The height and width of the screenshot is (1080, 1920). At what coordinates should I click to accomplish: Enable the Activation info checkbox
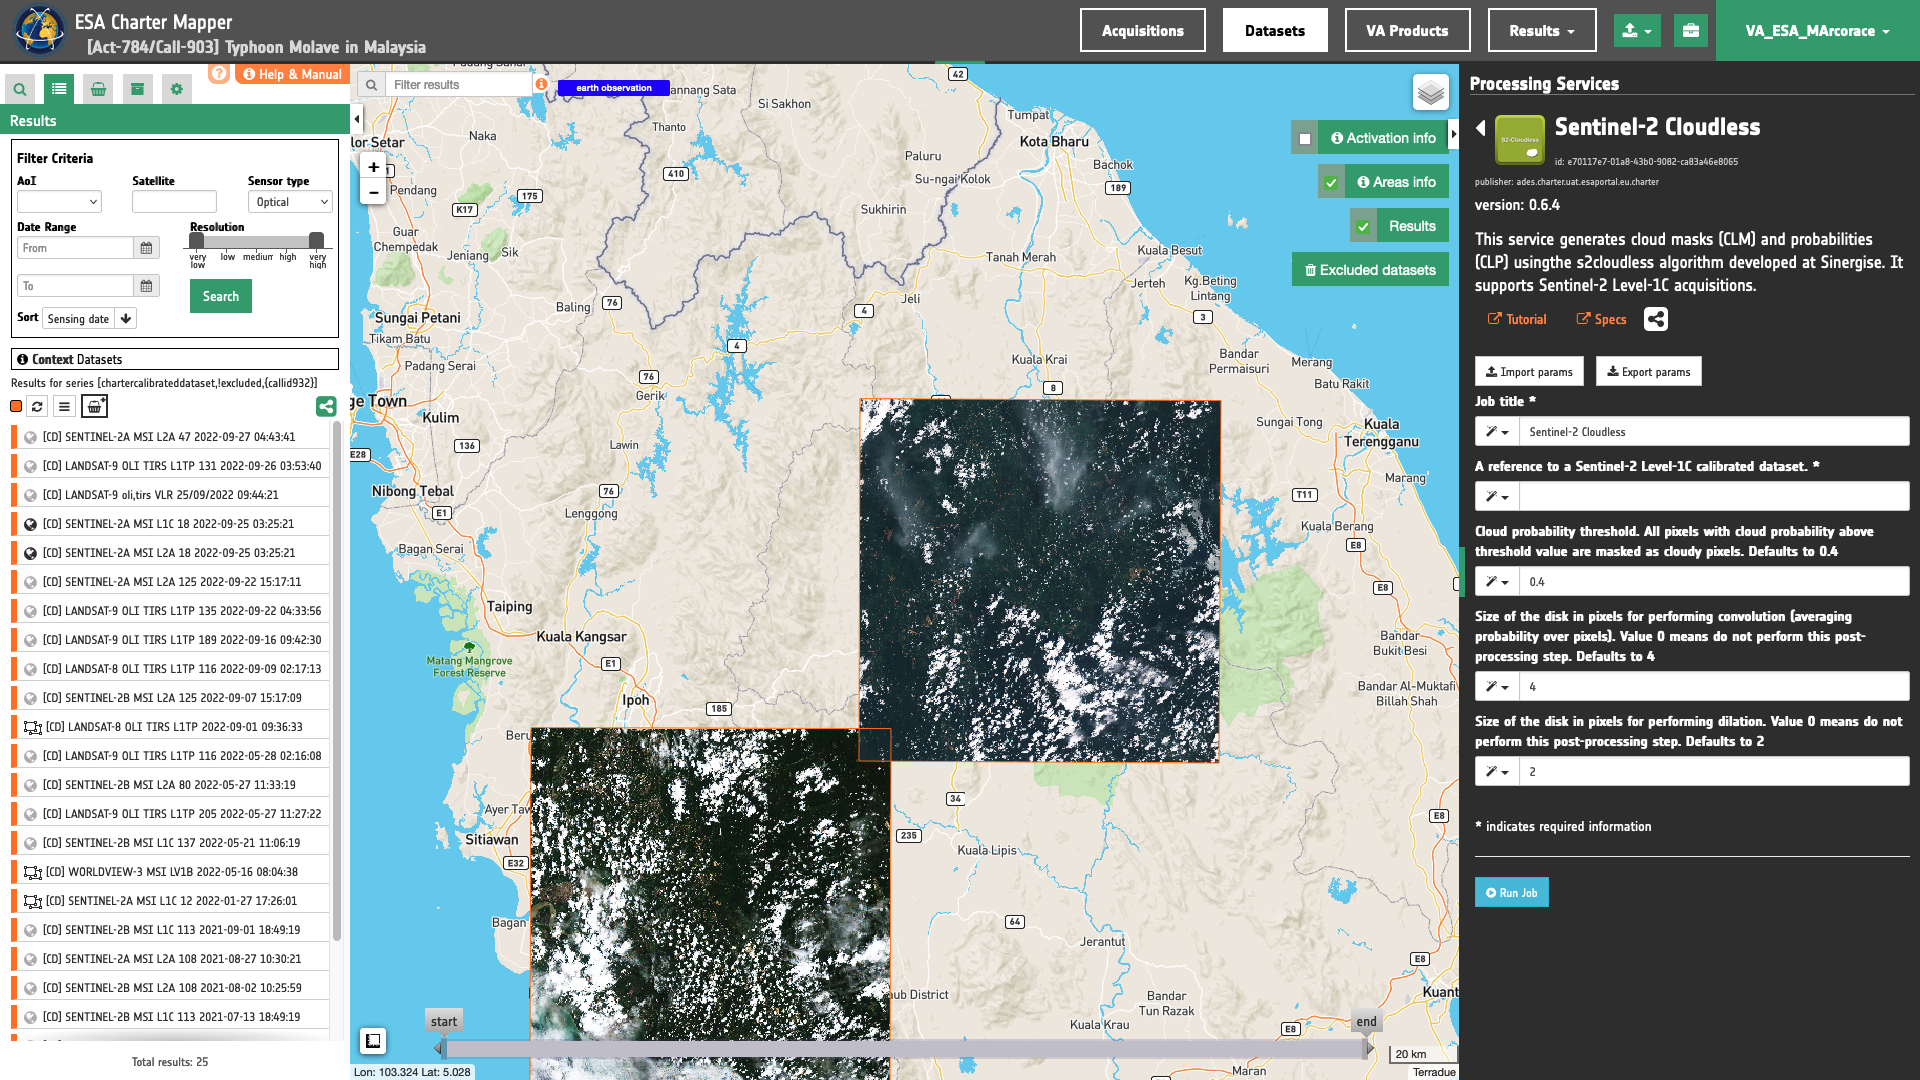coord(1305,139)
